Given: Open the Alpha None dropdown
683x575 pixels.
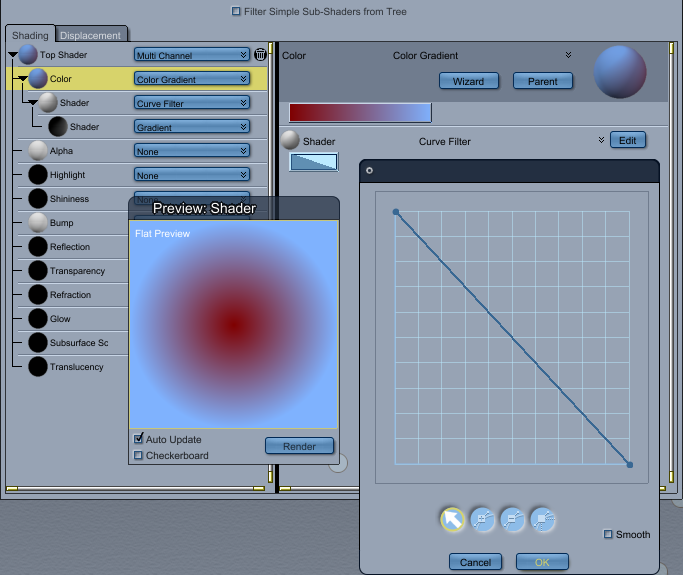Looking at the screenshot, I should 192,150.
